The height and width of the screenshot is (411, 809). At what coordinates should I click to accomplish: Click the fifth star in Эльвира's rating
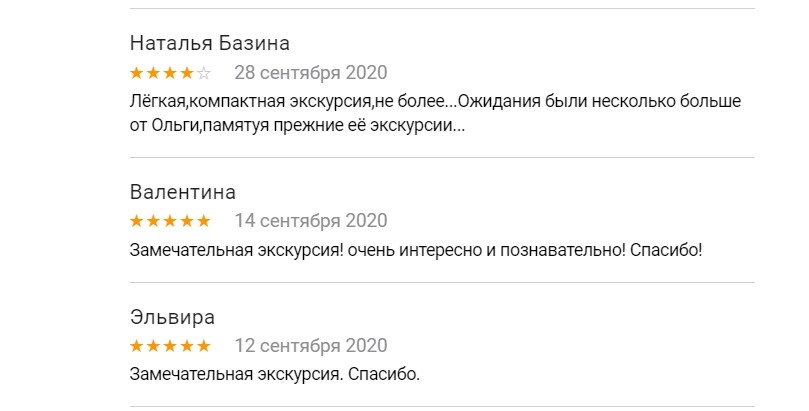click(x=204, y=346)
